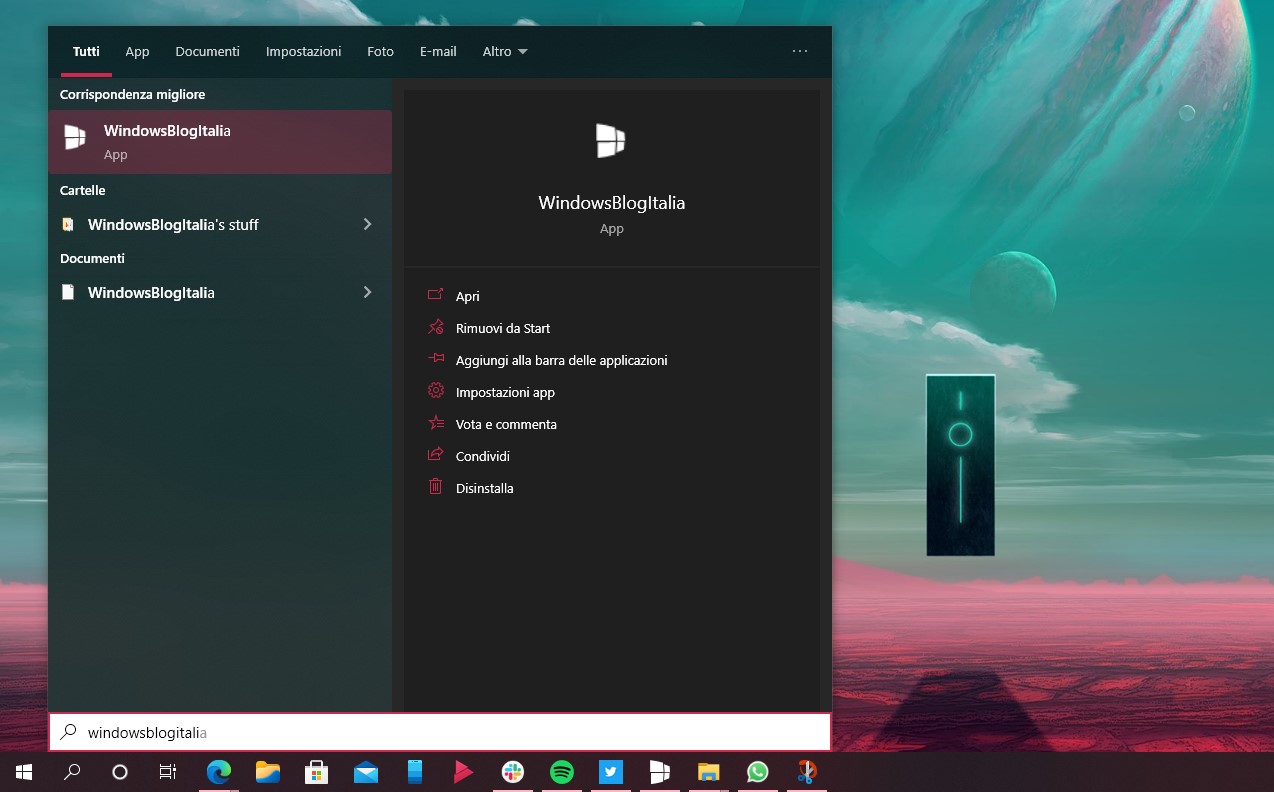
Task: Click the large WindowsBlogItalia logo in preview
Action: click(610, 140)
